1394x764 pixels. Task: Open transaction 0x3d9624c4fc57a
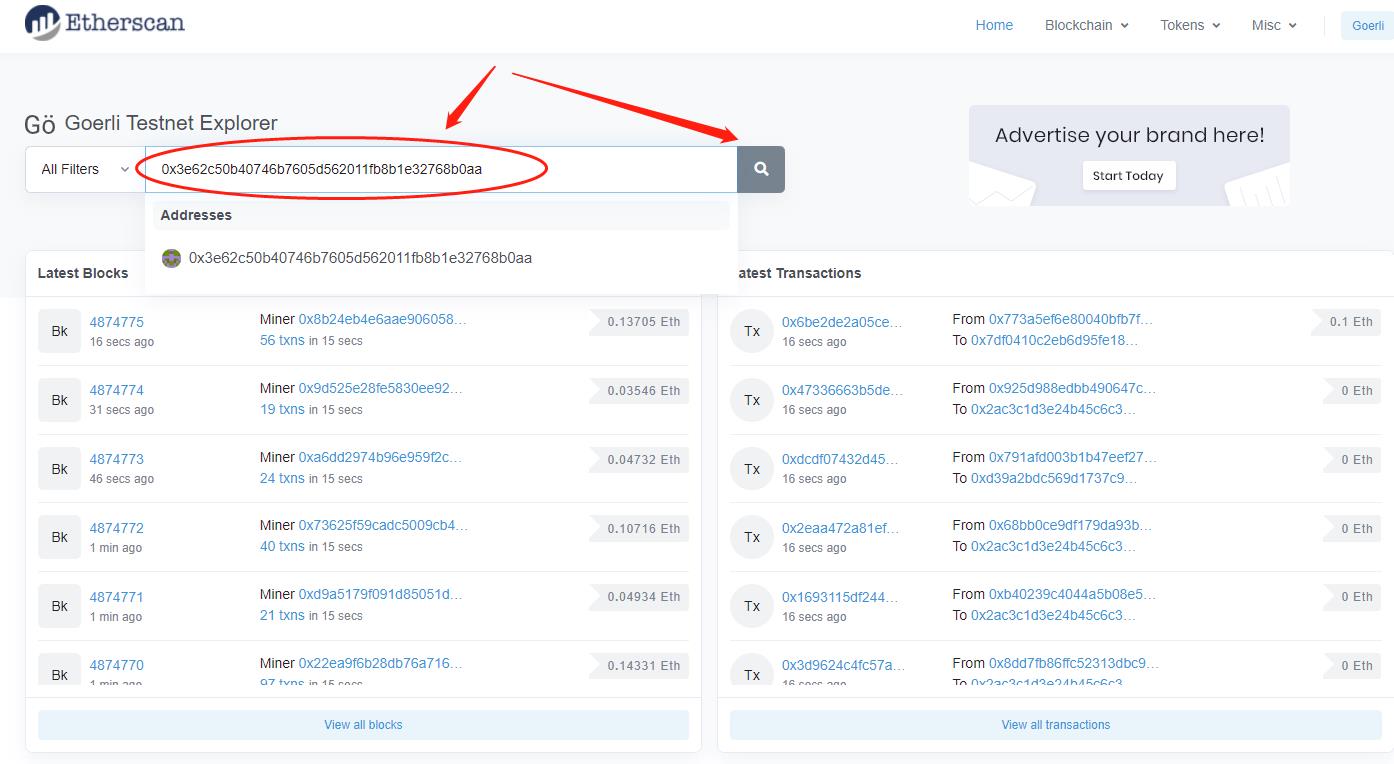click(x=844, y=665)
